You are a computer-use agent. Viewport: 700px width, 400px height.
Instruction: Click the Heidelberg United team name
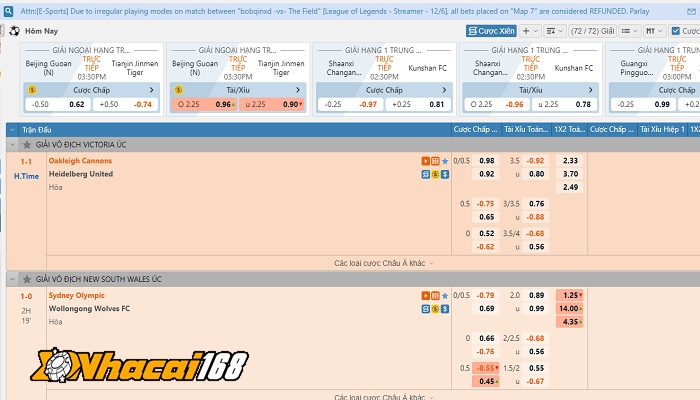pos(81,174)
